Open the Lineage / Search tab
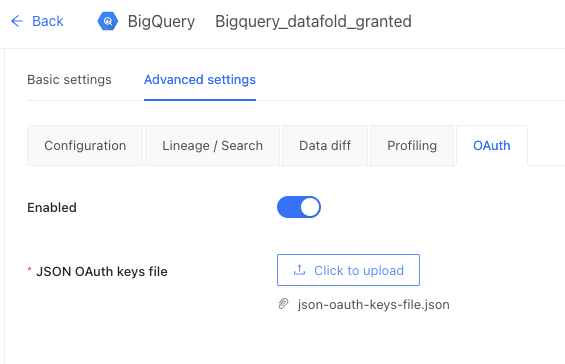The image size is (565, 364). 213,146
